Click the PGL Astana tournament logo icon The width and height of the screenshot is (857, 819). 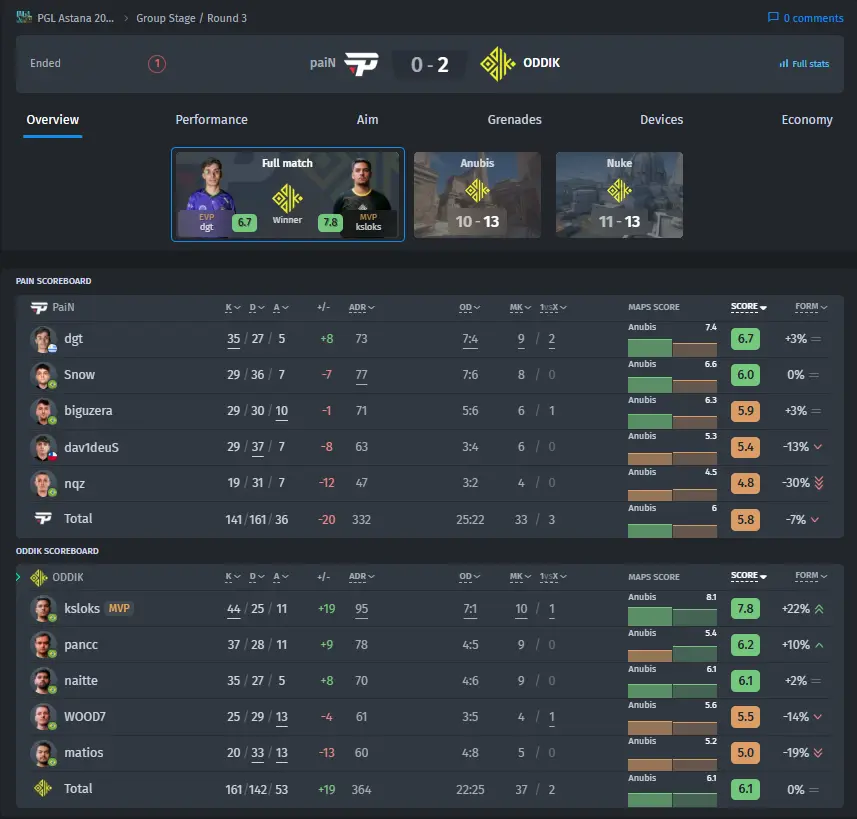tap(24, 17)
